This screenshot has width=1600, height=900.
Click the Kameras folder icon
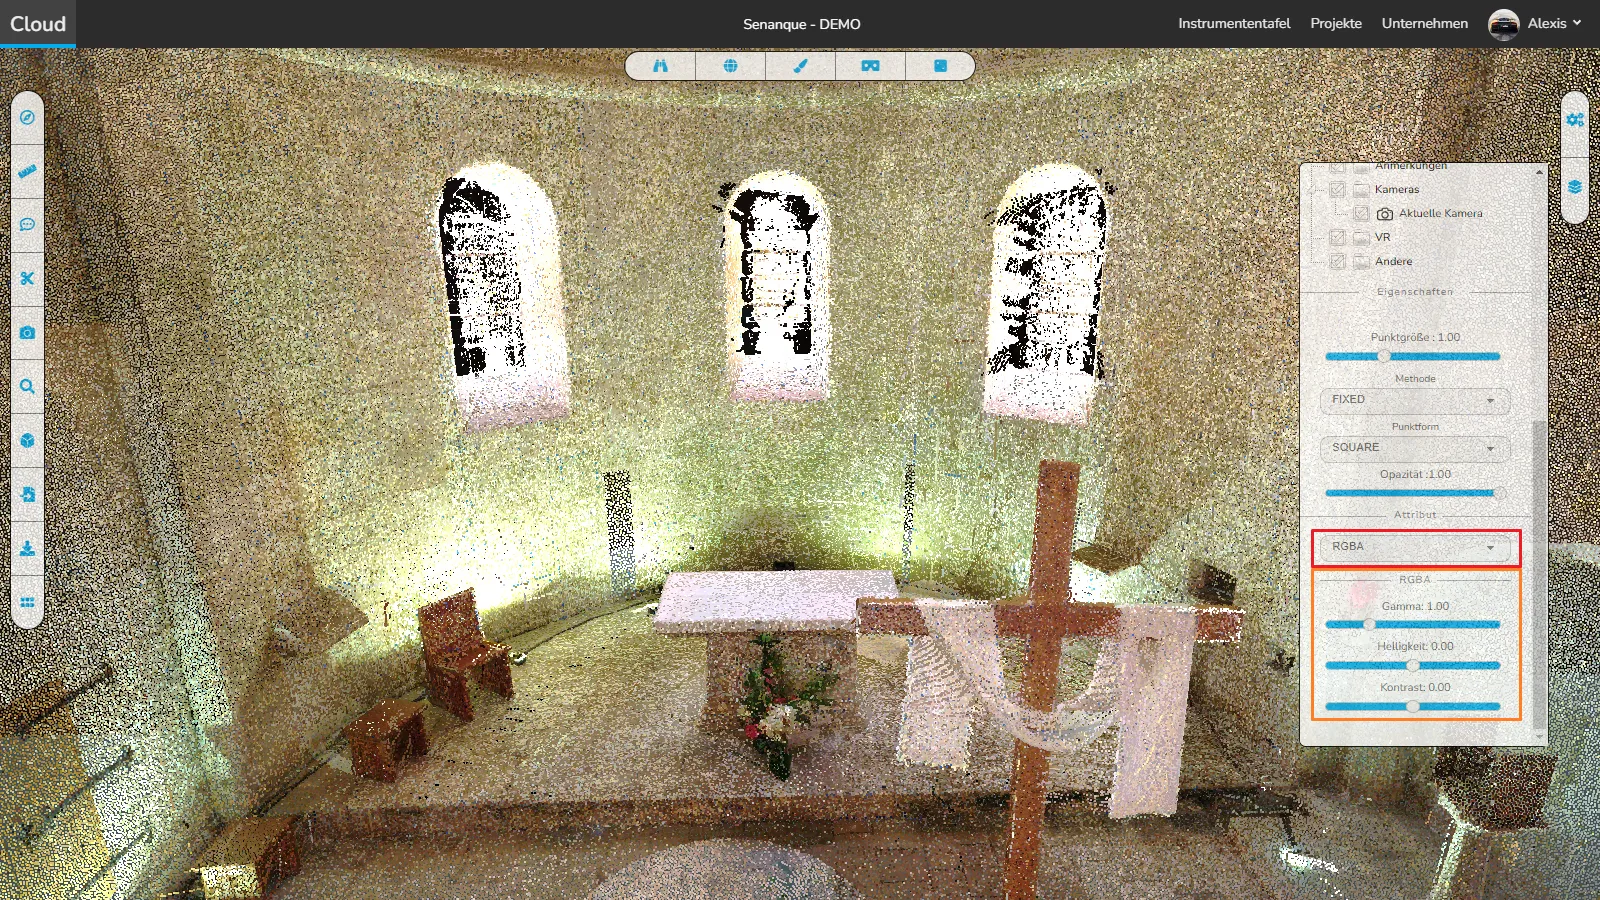1362,190
